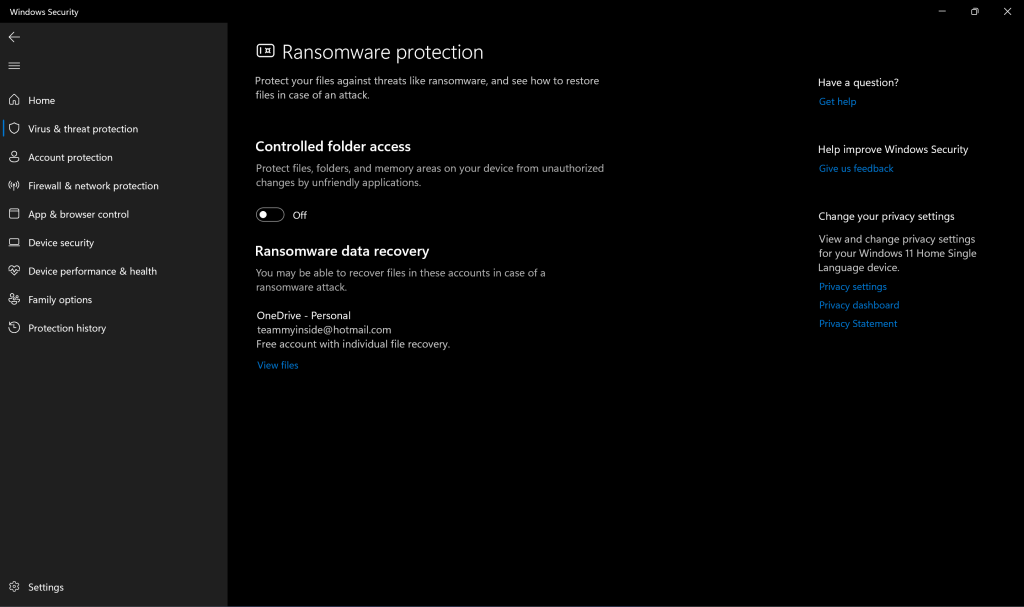Click the Firewall & network antenna icon

[x=14, y=186]
